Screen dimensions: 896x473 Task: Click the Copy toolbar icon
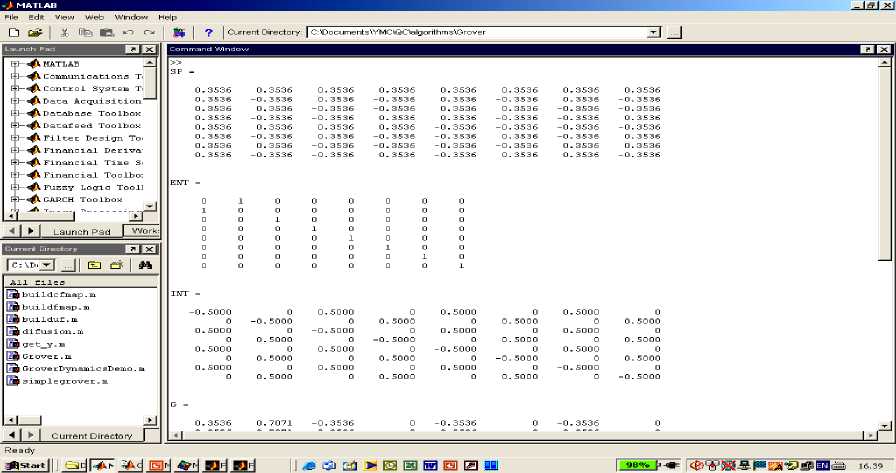[x=86, y=33]
